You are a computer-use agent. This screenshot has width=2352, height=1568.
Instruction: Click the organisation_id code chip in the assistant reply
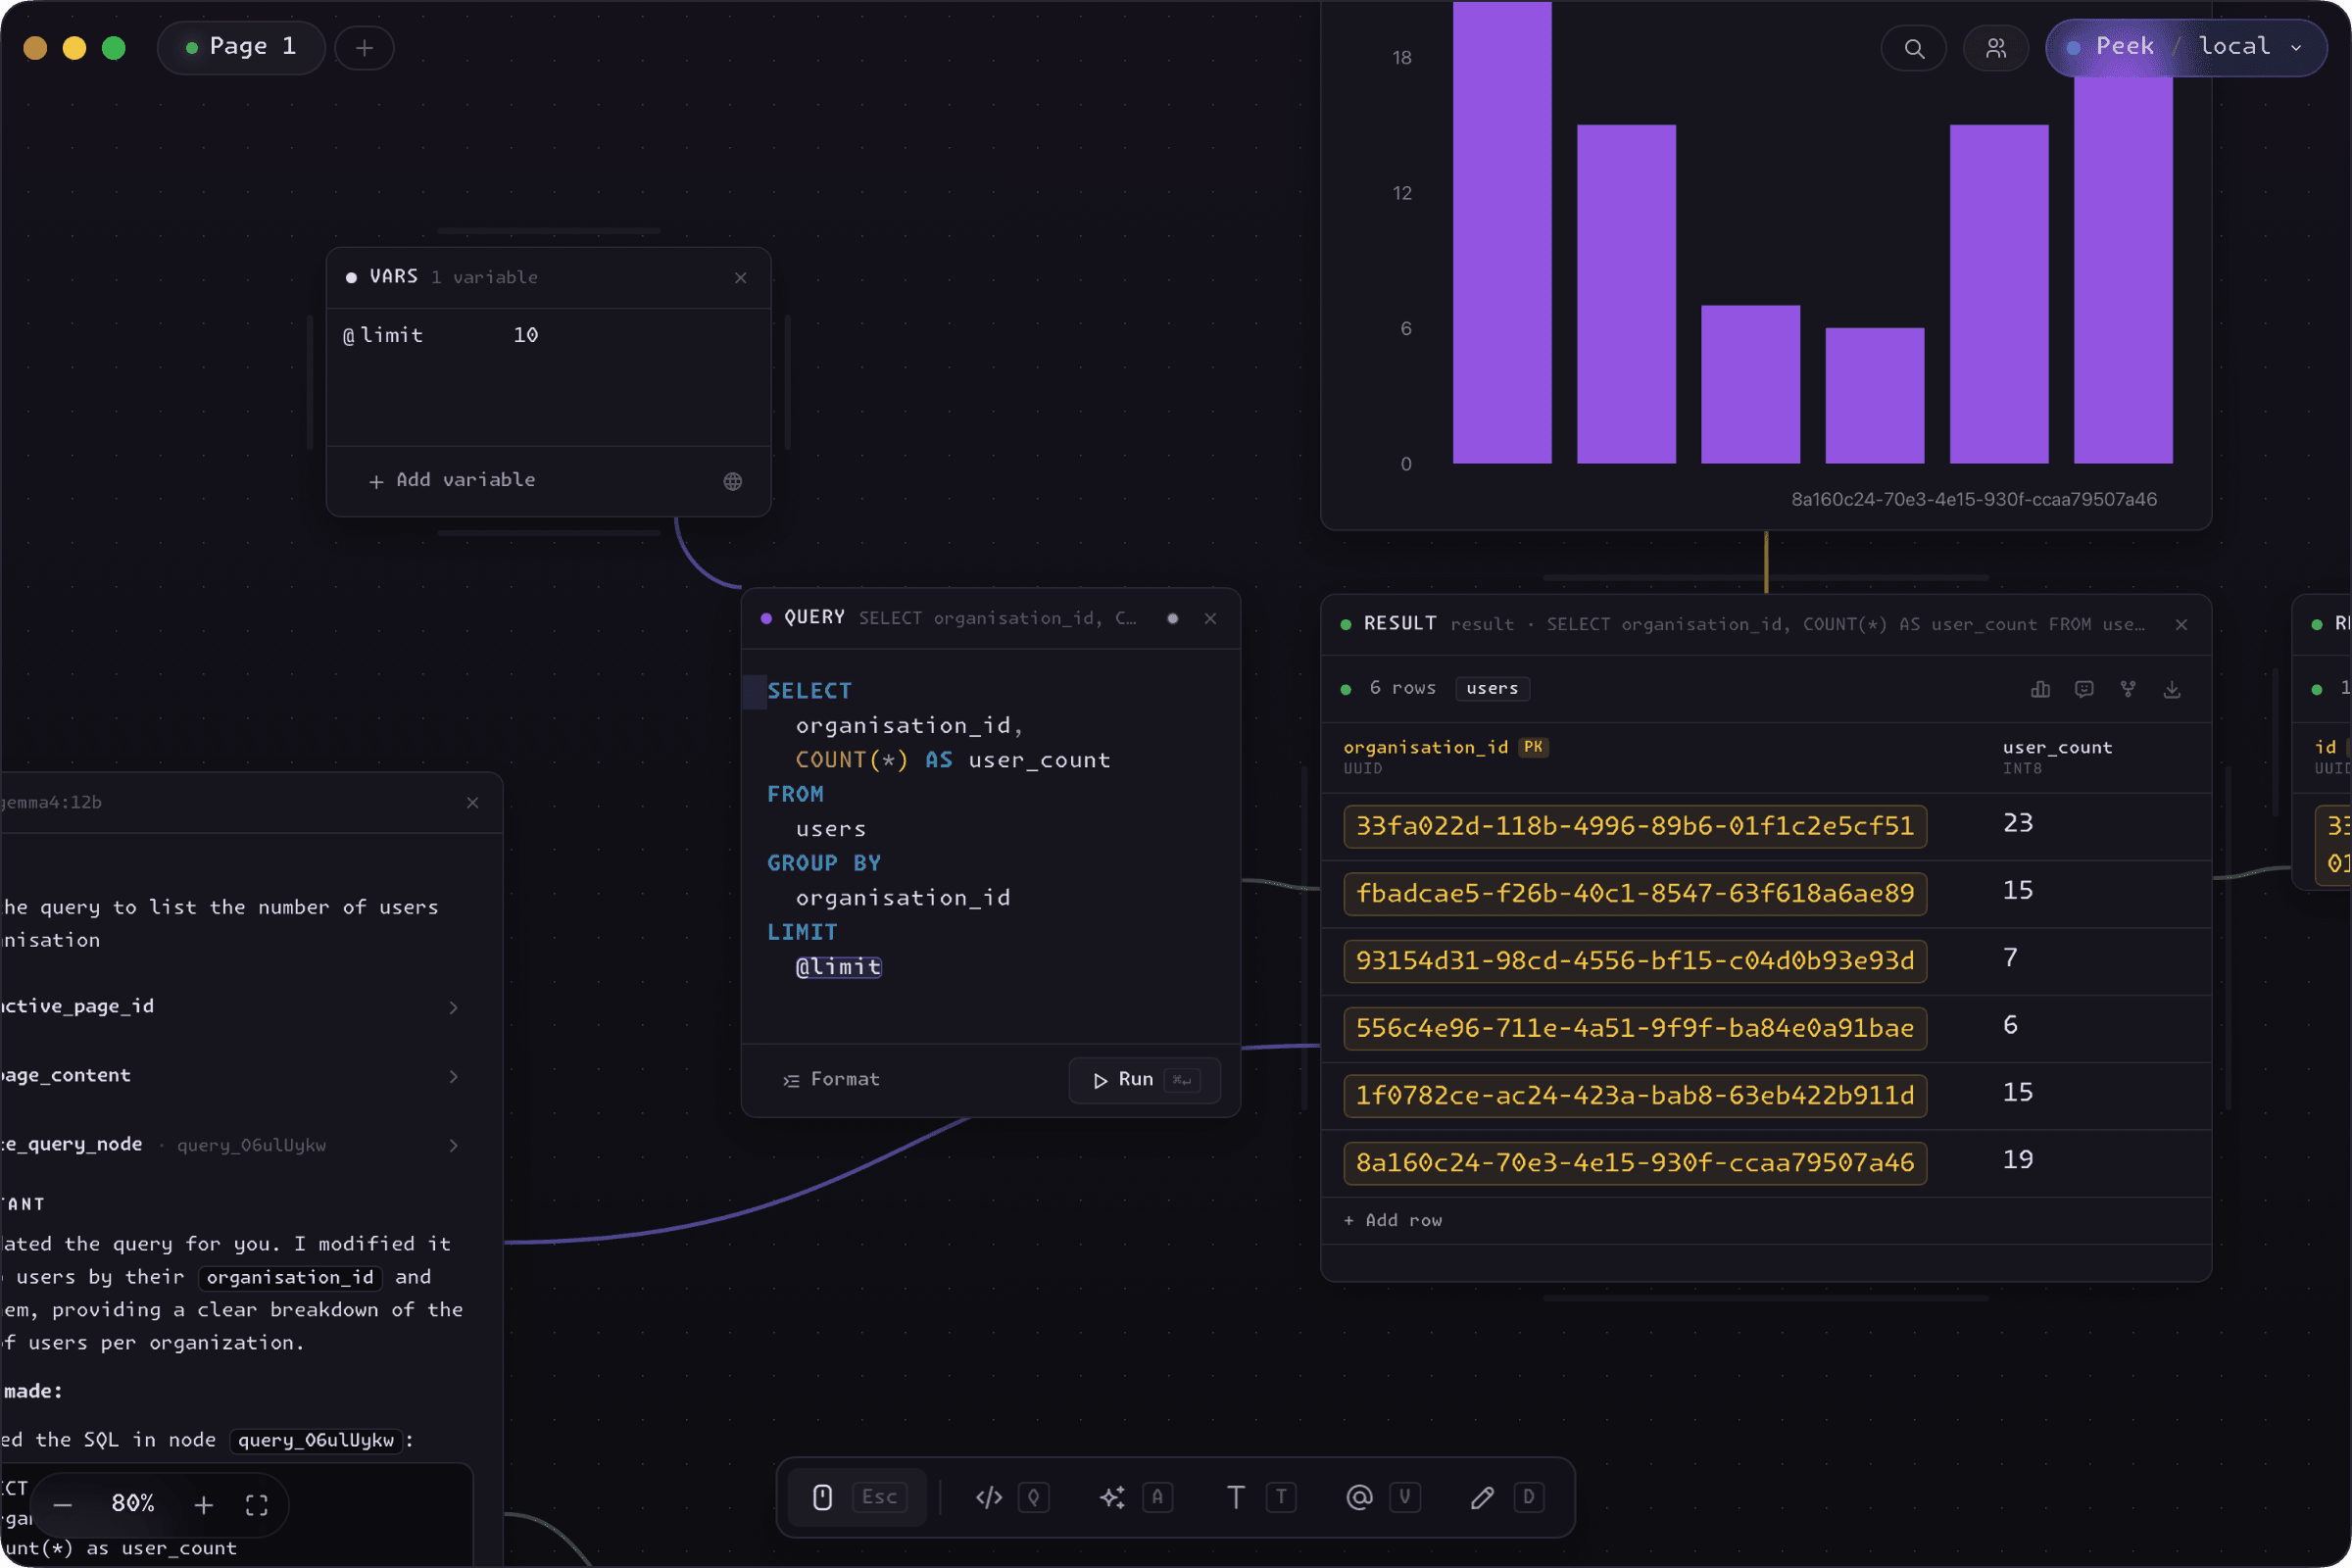tap(290, 1278)
